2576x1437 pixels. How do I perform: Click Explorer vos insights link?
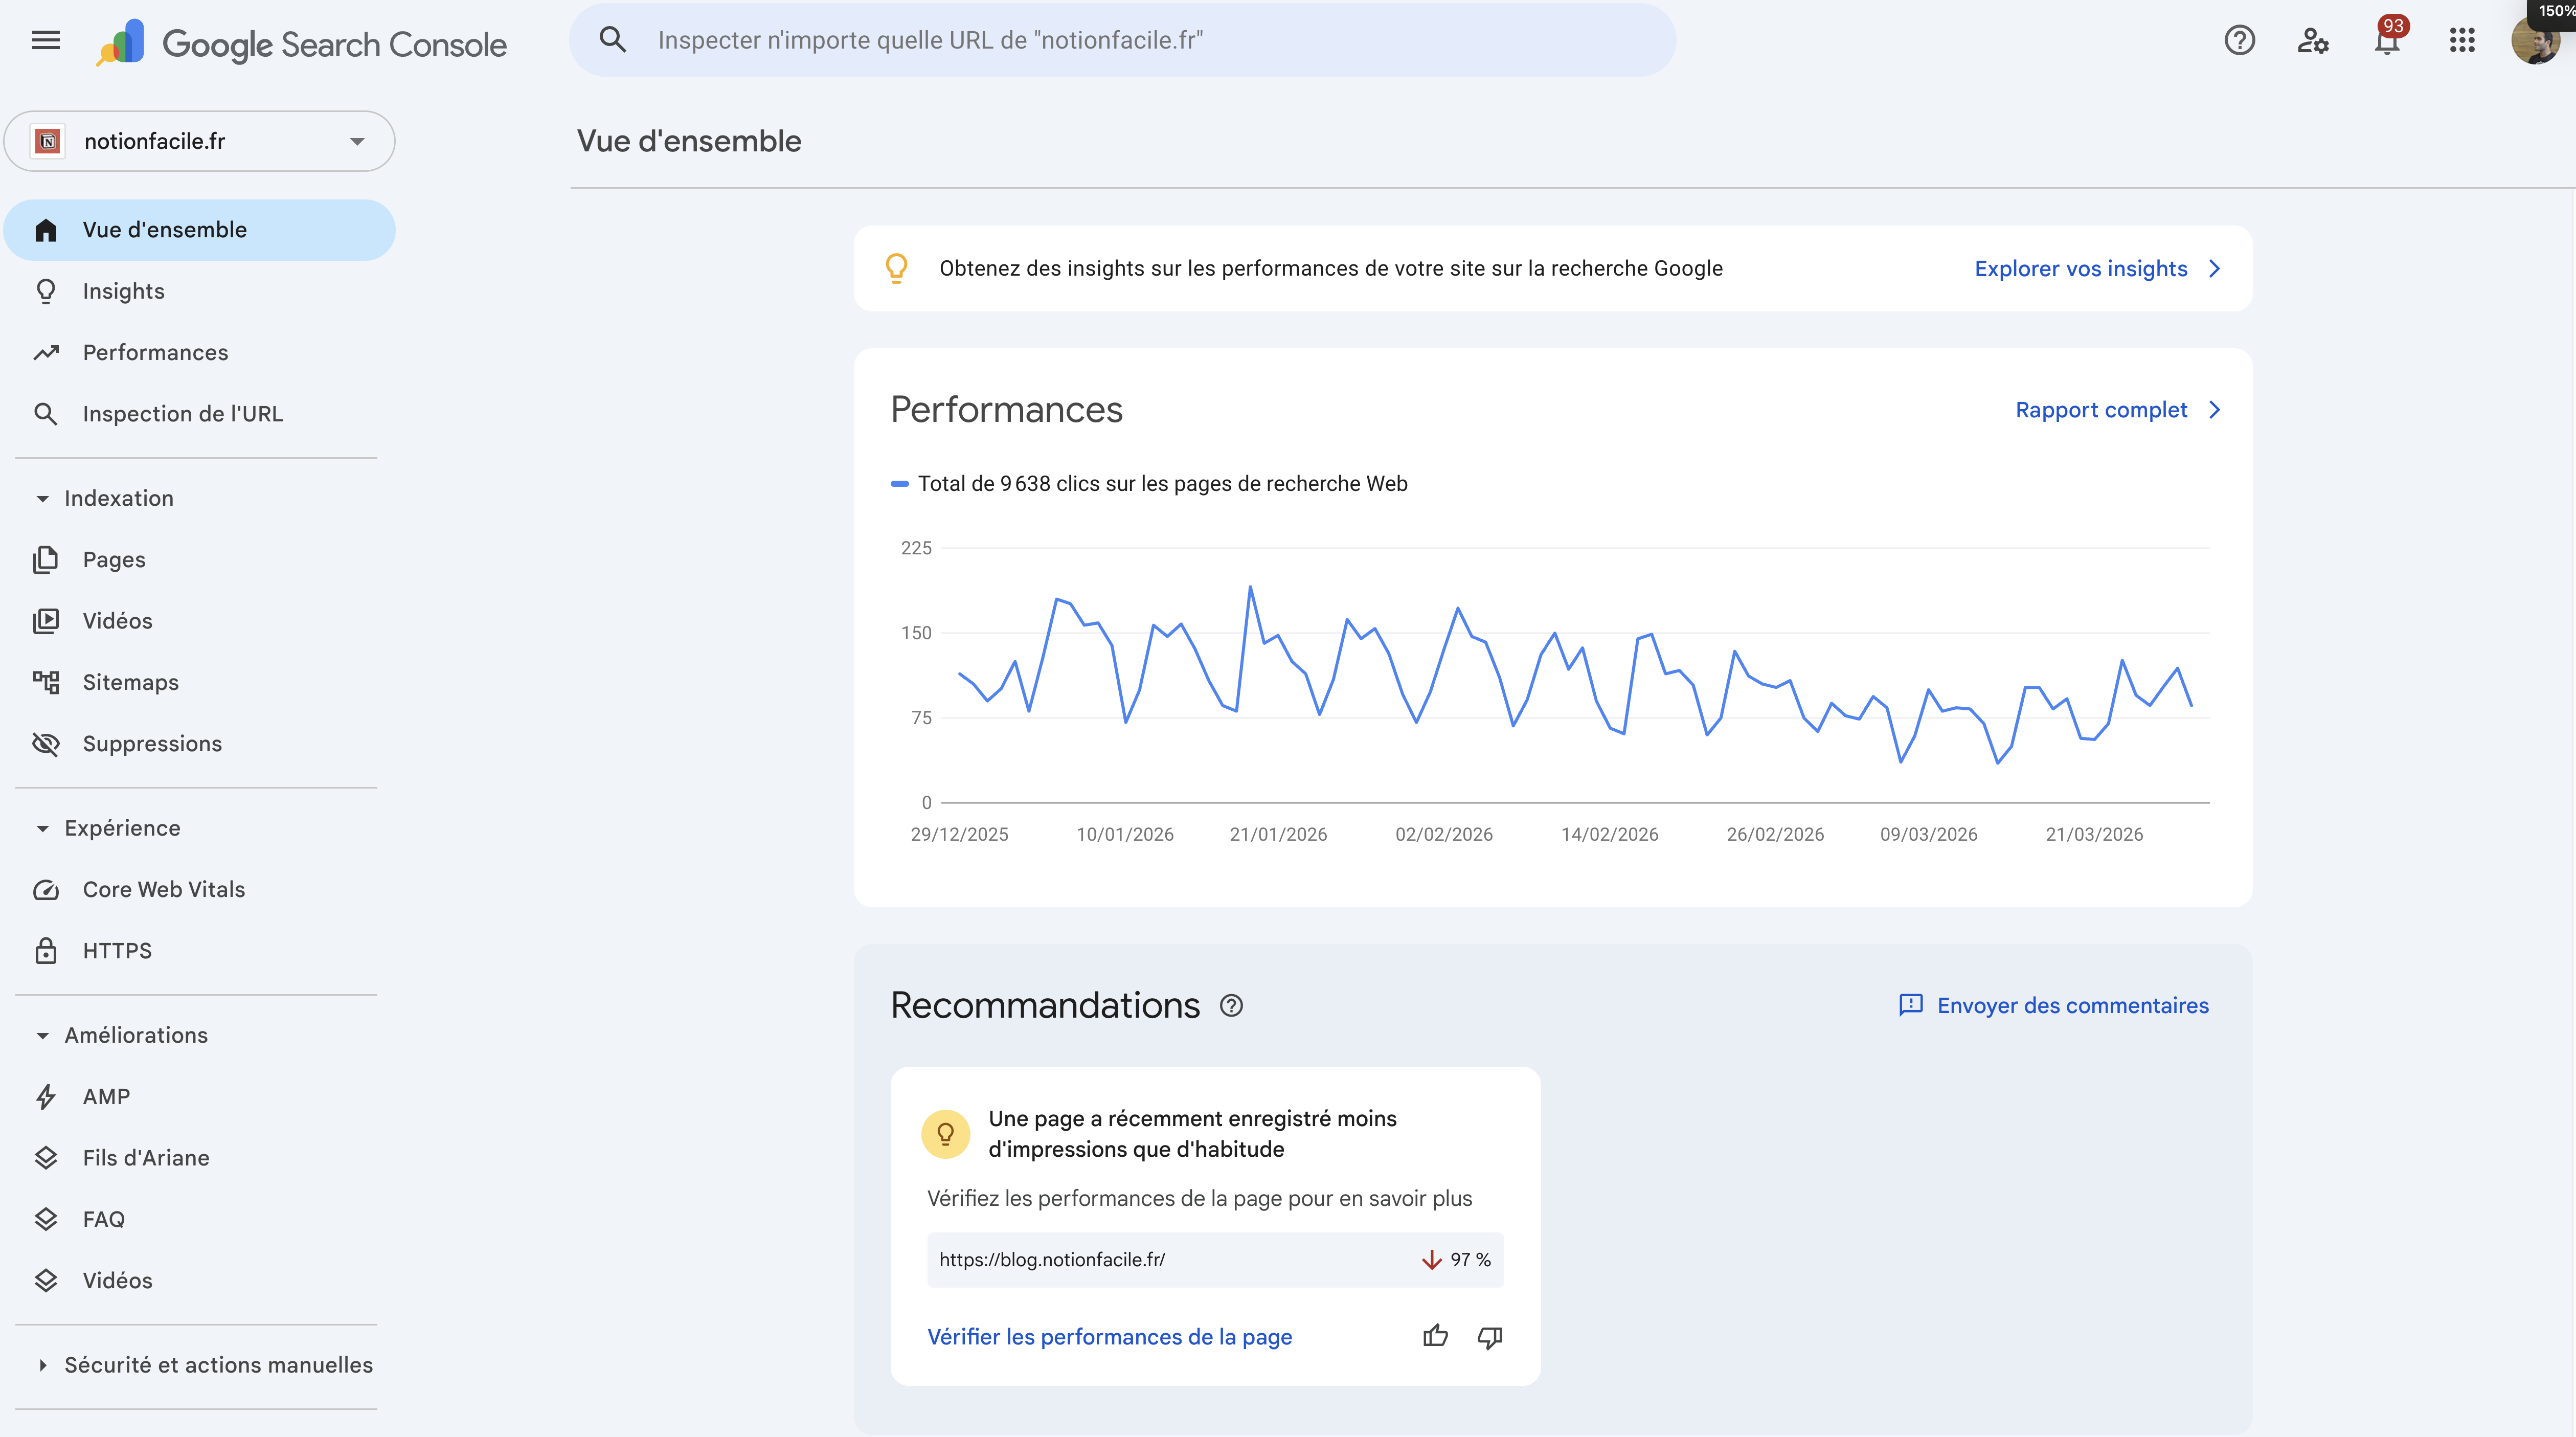pyautogui.click(x=2080, y=268)
